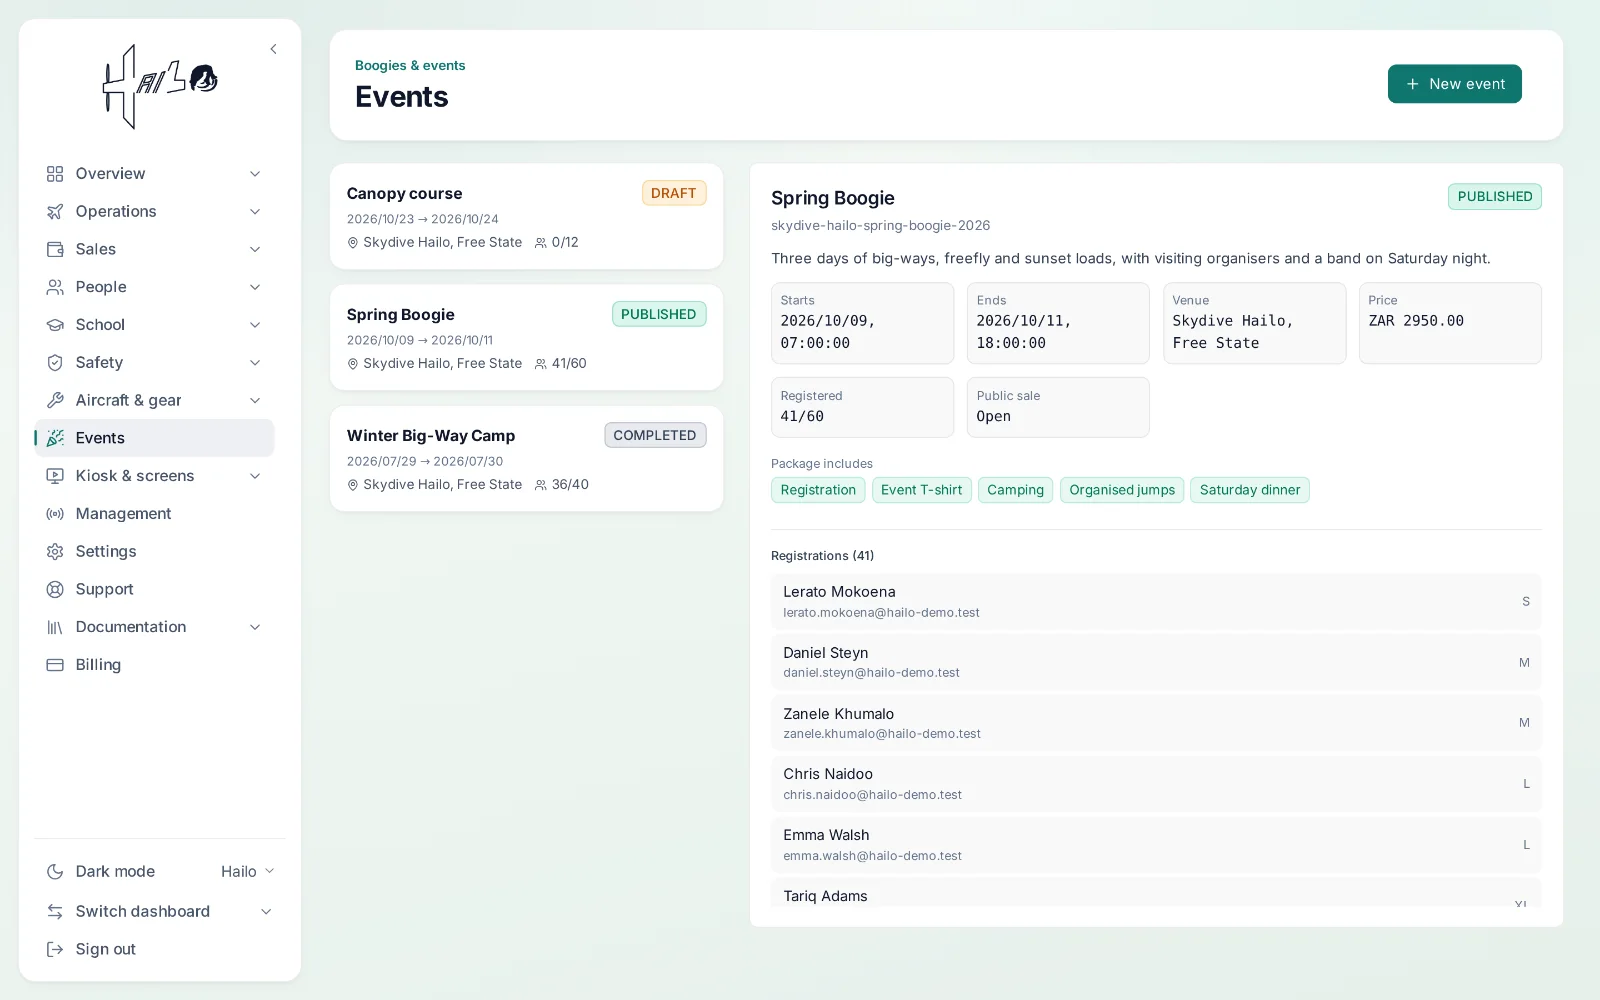Expand the Documentation chevron

[255, 627]
